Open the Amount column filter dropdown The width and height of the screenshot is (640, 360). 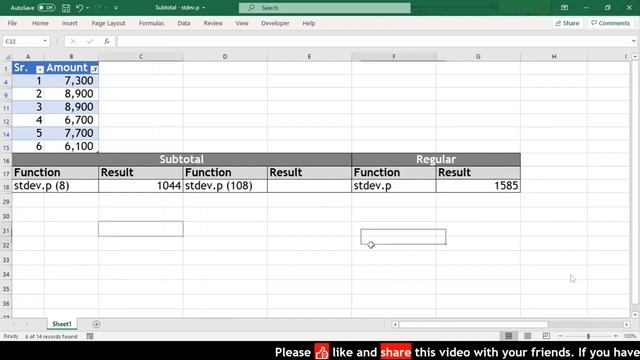(94, 69)
